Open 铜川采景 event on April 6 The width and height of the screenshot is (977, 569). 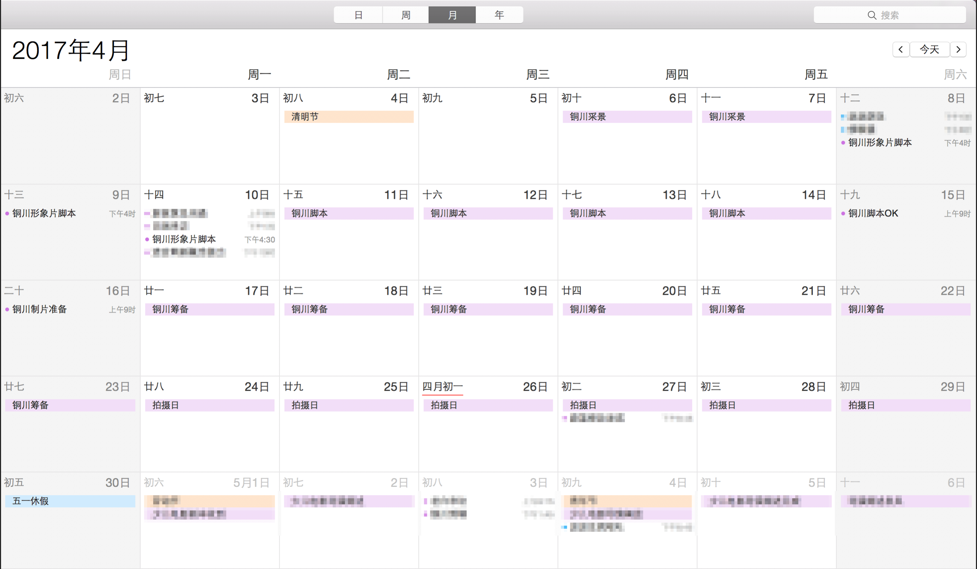[x=627, y=117]
